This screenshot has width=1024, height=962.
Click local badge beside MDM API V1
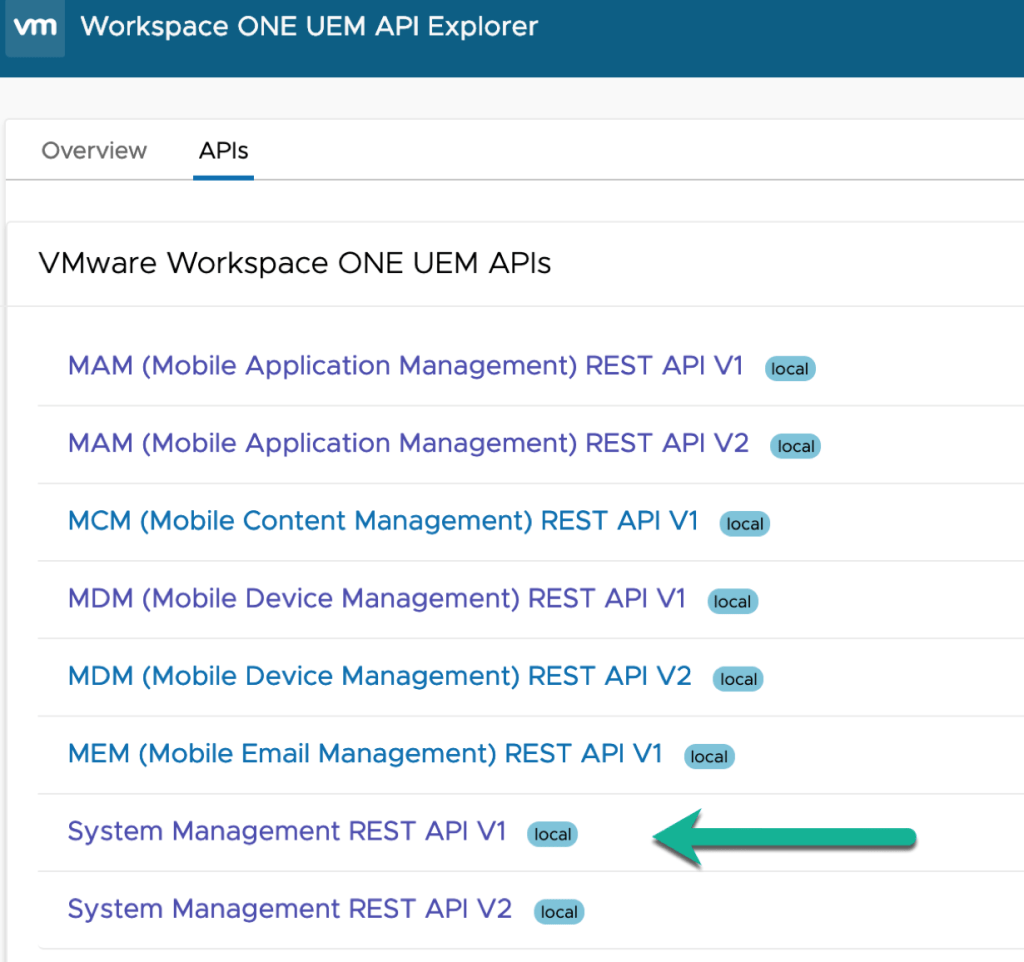732,601
